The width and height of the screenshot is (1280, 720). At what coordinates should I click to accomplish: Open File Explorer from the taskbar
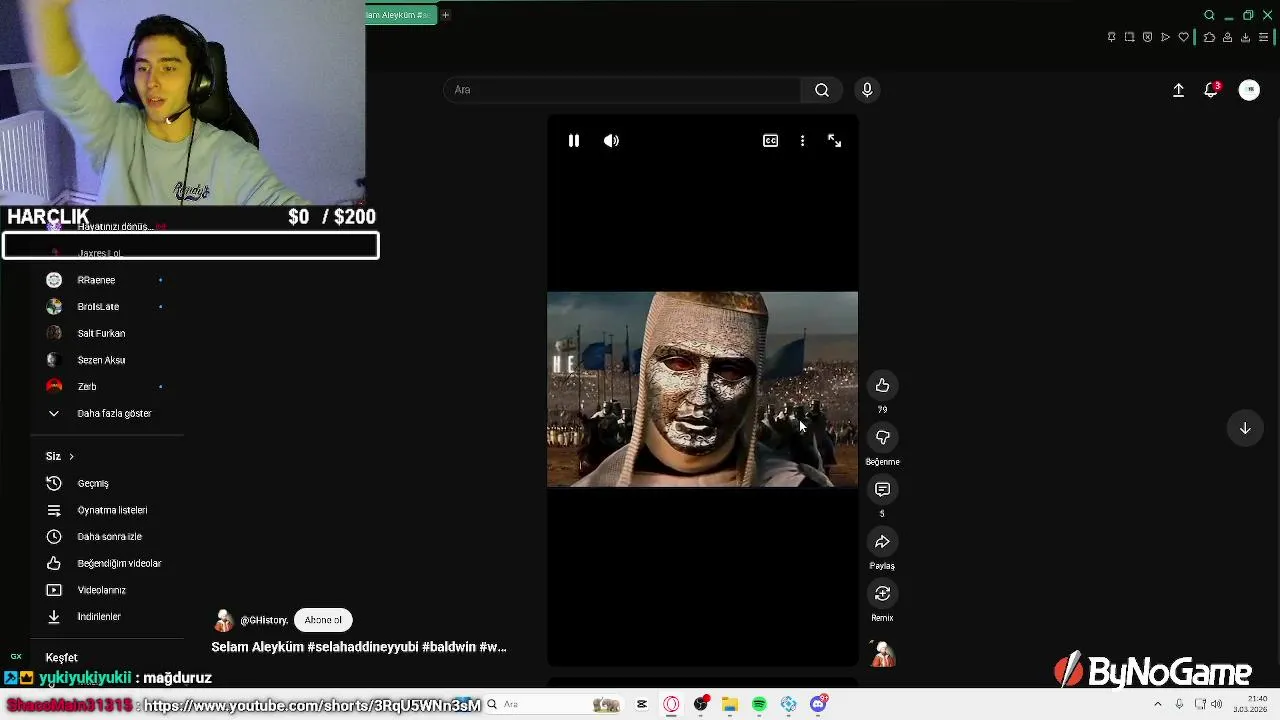coord(730,704)
